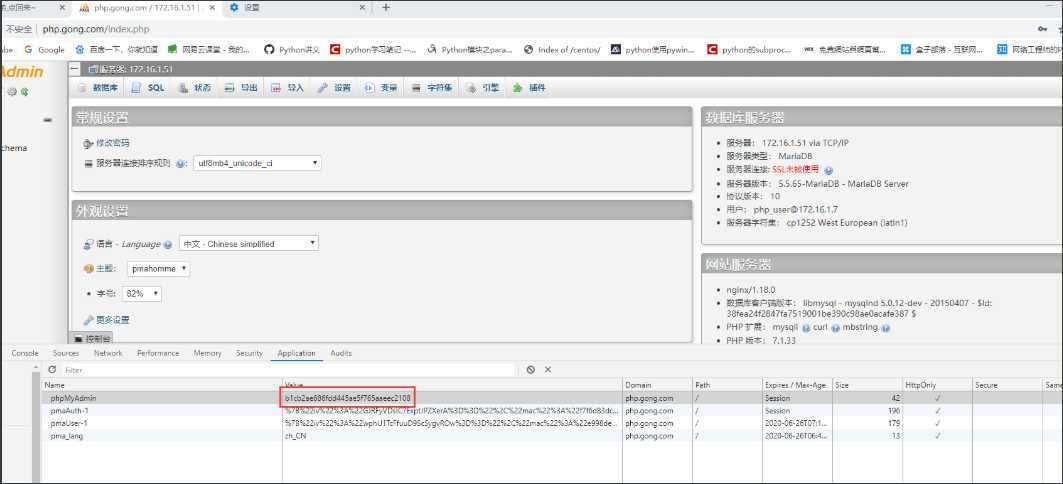Open the 设置 (Settings) tab in phpMyAdmin
This screenshot has width=1063, height=484.
(x=334, y=88)
